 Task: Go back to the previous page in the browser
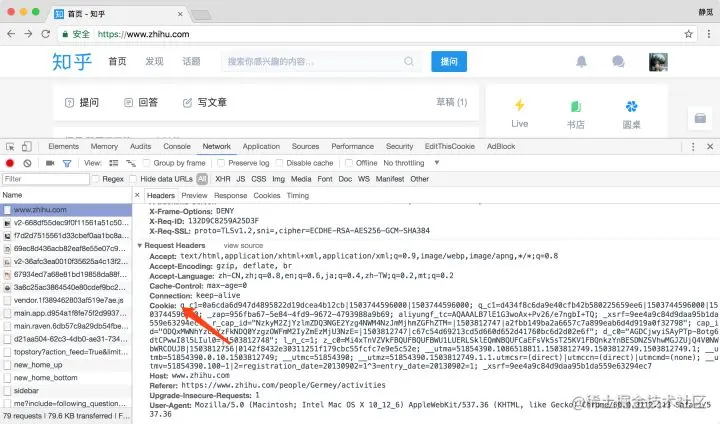click(x=11, y=34)
